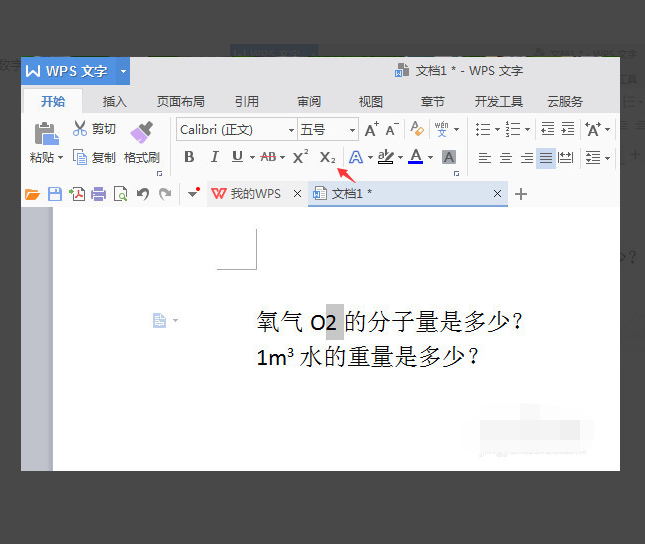The height and width of the screenshot is (544, 645).
Task: Apply character shading with the gray A icon
Action: coord(449,157)
